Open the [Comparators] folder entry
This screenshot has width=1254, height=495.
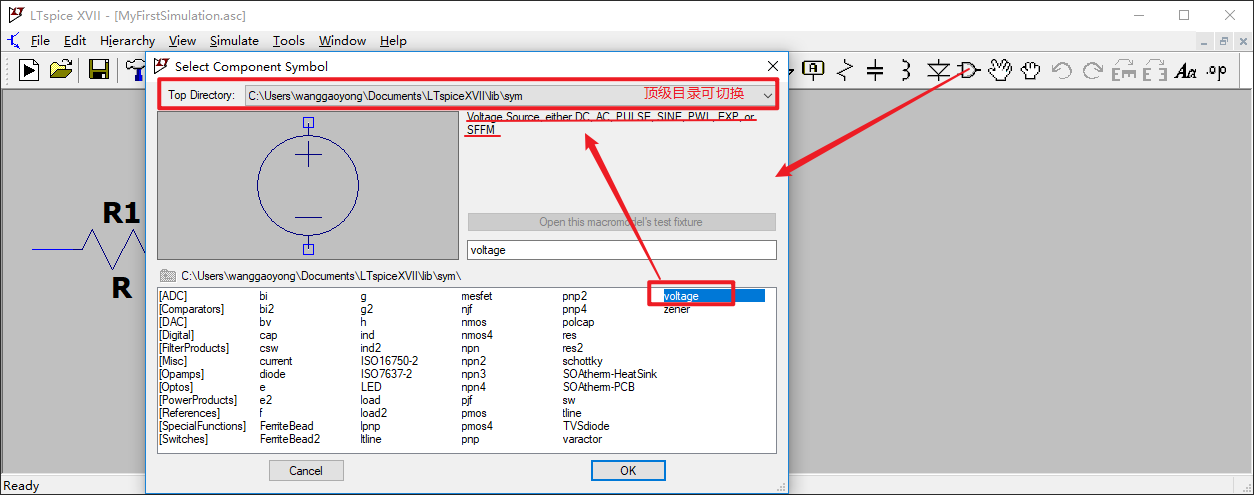pyautogui.click(x=190, y=309)
